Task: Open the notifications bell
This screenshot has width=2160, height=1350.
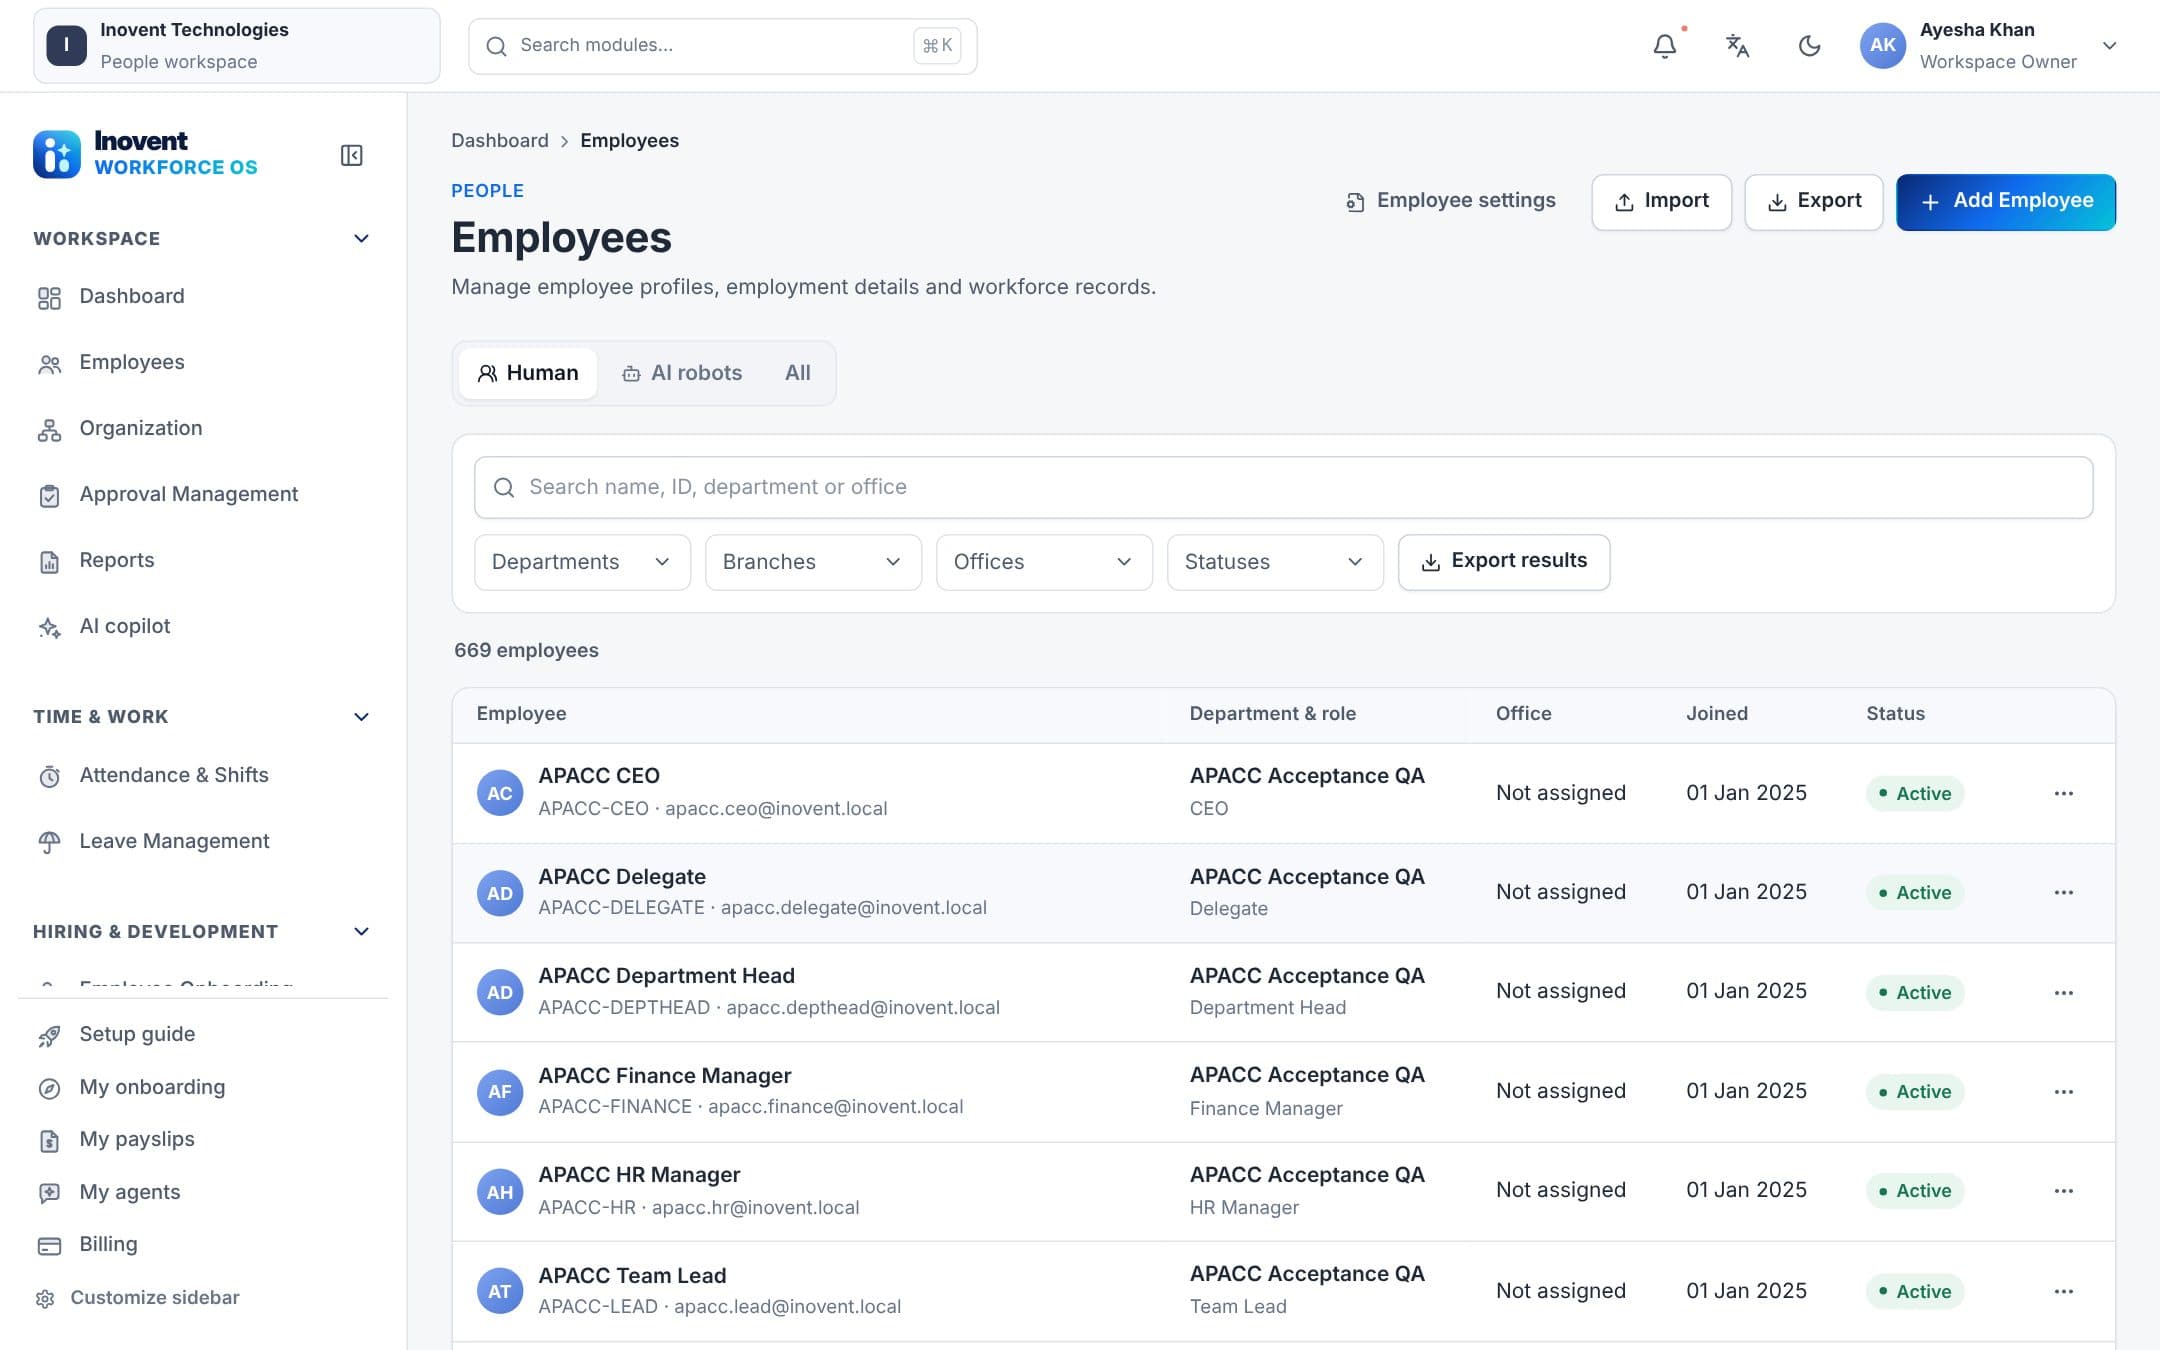Action: (1665, 46)
